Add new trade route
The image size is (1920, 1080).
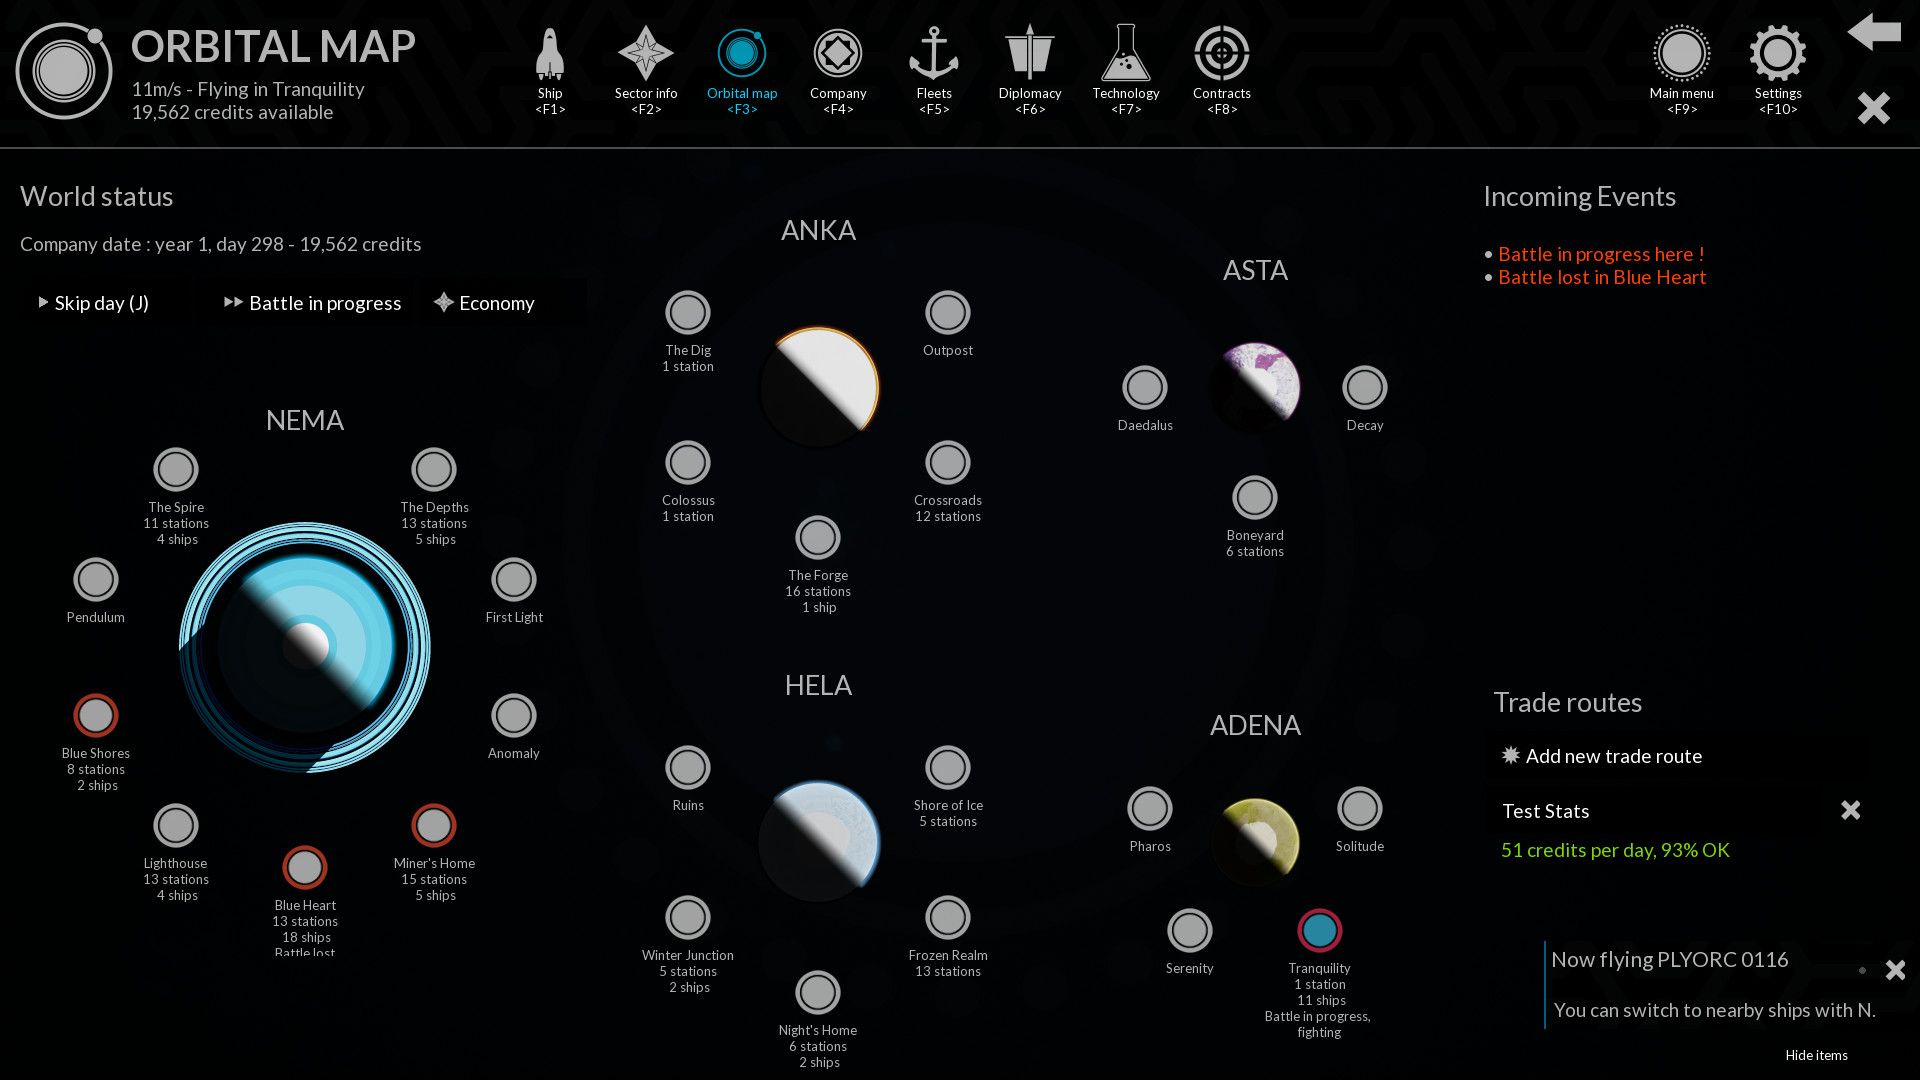click(x=1601, y=756)
